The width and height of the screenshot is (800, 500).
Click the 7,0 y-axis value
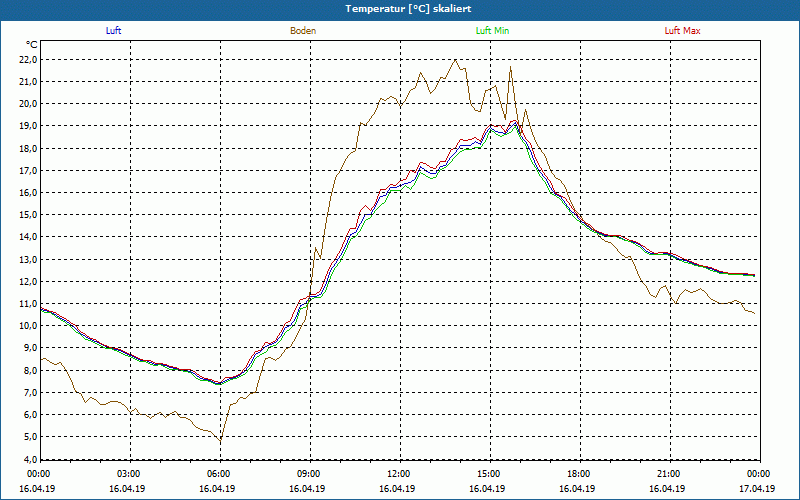[30, 392]
